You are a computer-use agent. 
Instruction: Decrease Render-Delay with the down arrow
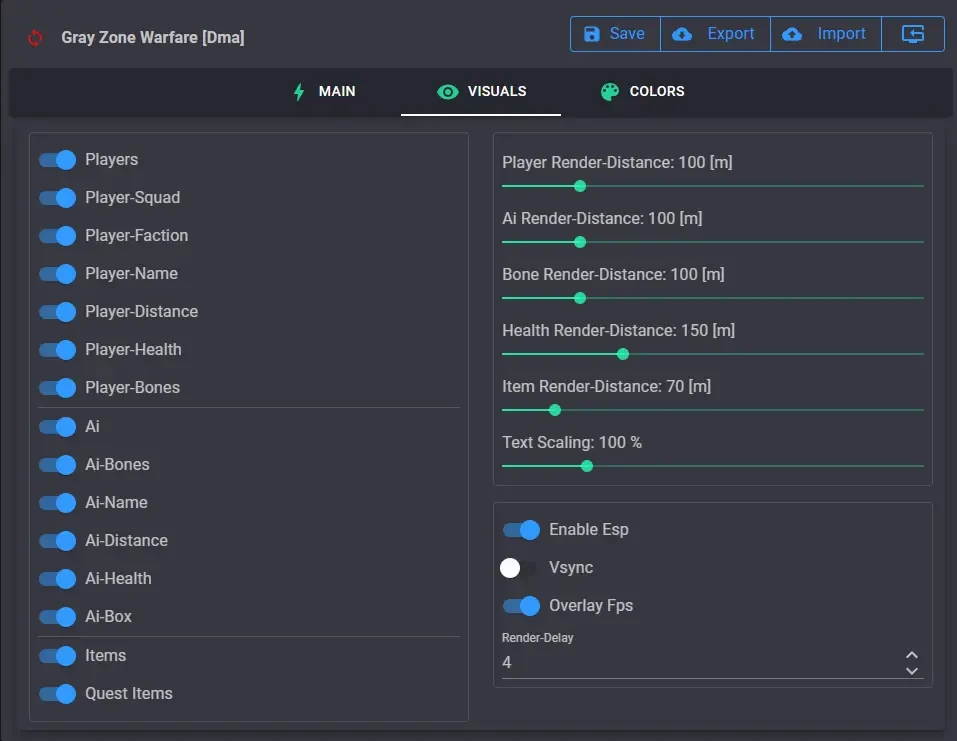pyautogui.click(x=912, y=671)
